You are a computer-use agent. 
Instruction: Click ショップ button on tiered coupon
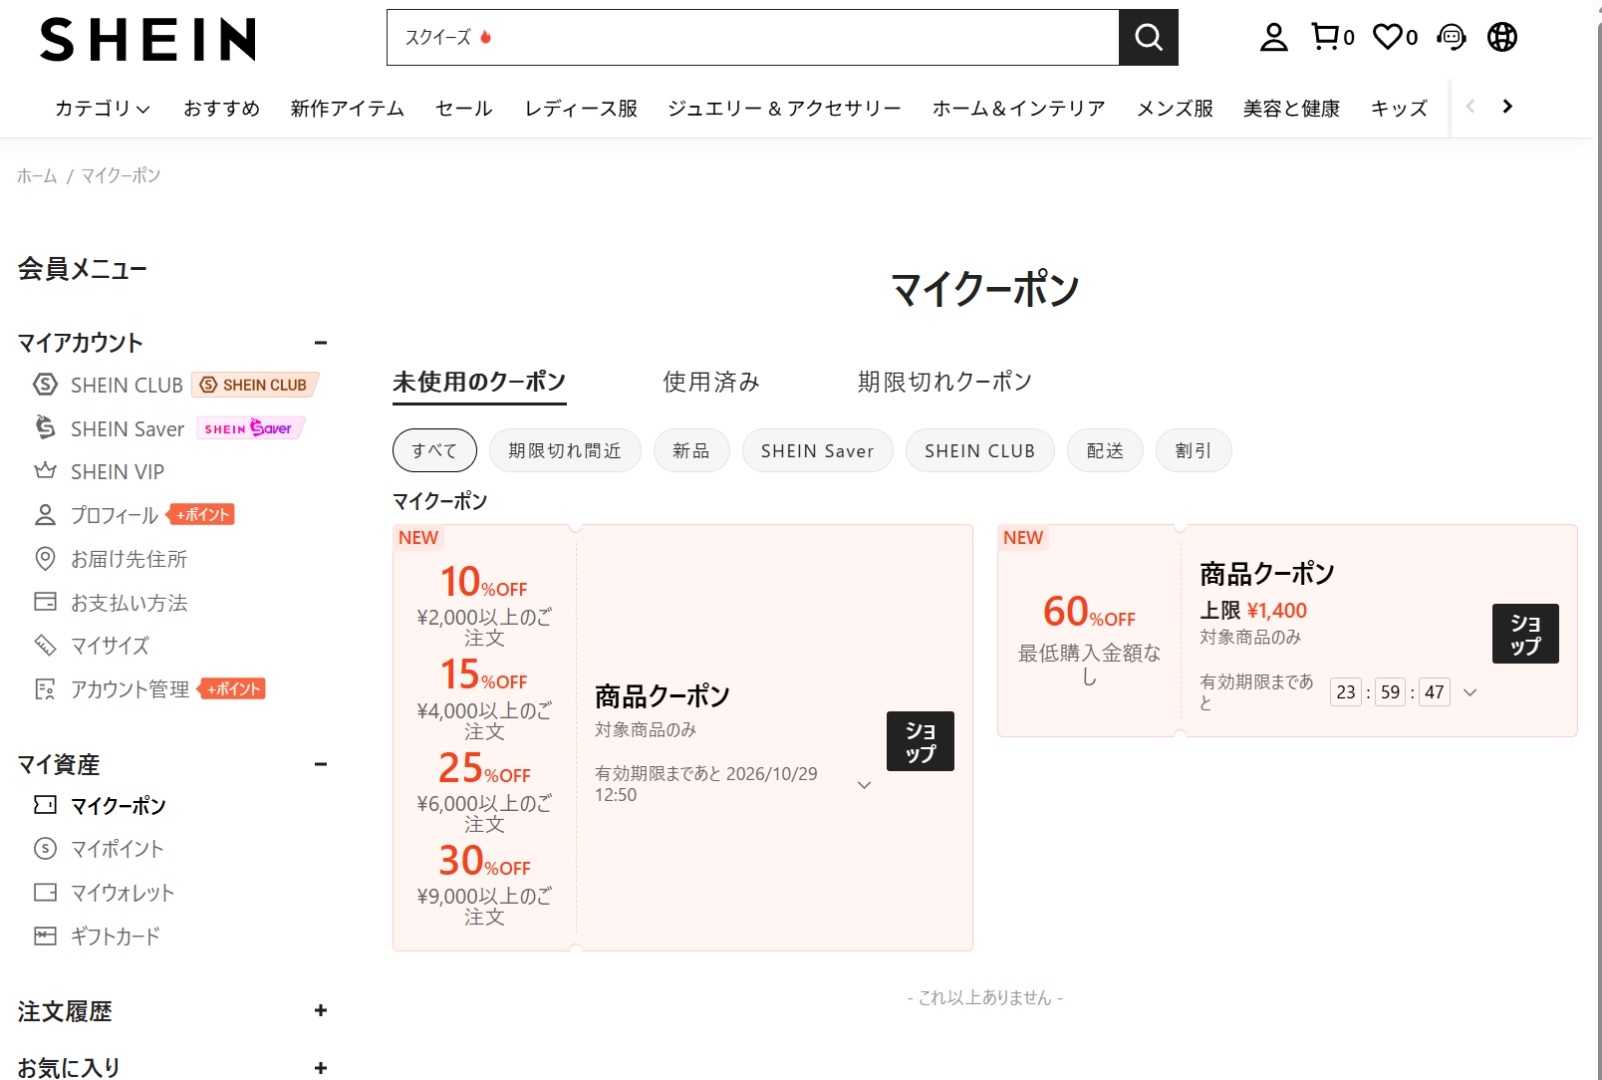pyautogui.click(x=920, y=741)
